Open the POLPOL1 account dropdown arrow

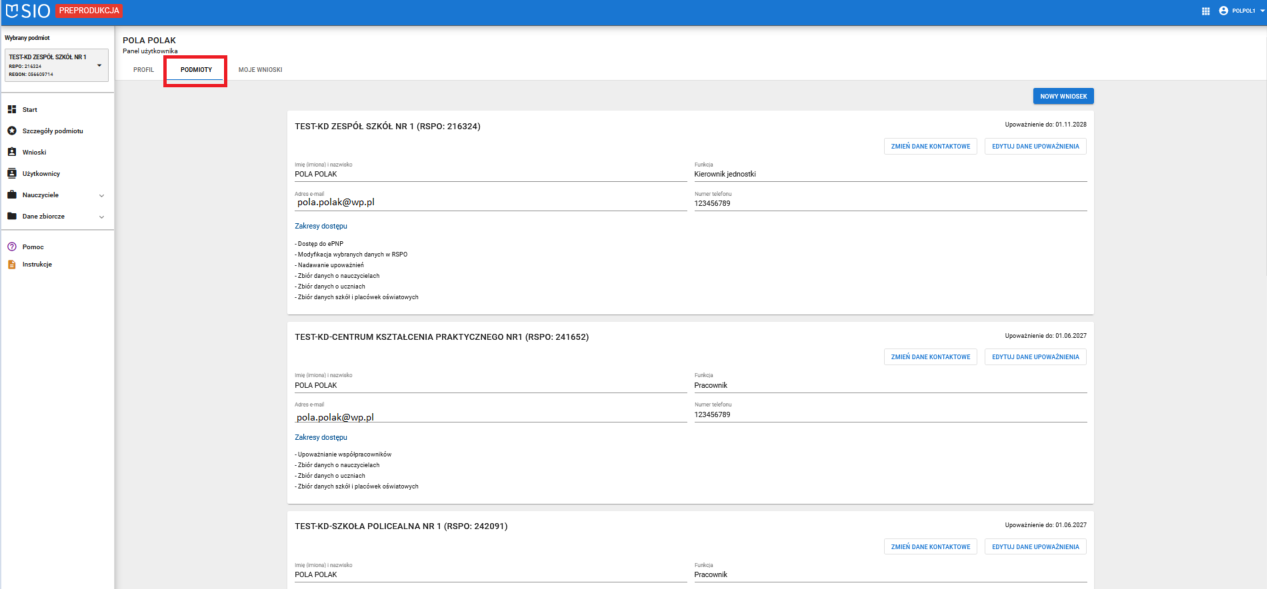point(1262,11)
